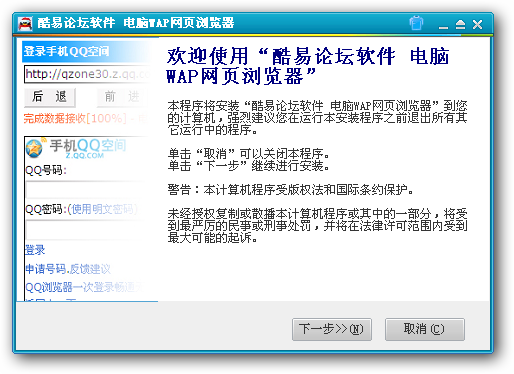Click the skin shirt icon in title bar
This screenshot has width=514, height=374.
point(416,23)
